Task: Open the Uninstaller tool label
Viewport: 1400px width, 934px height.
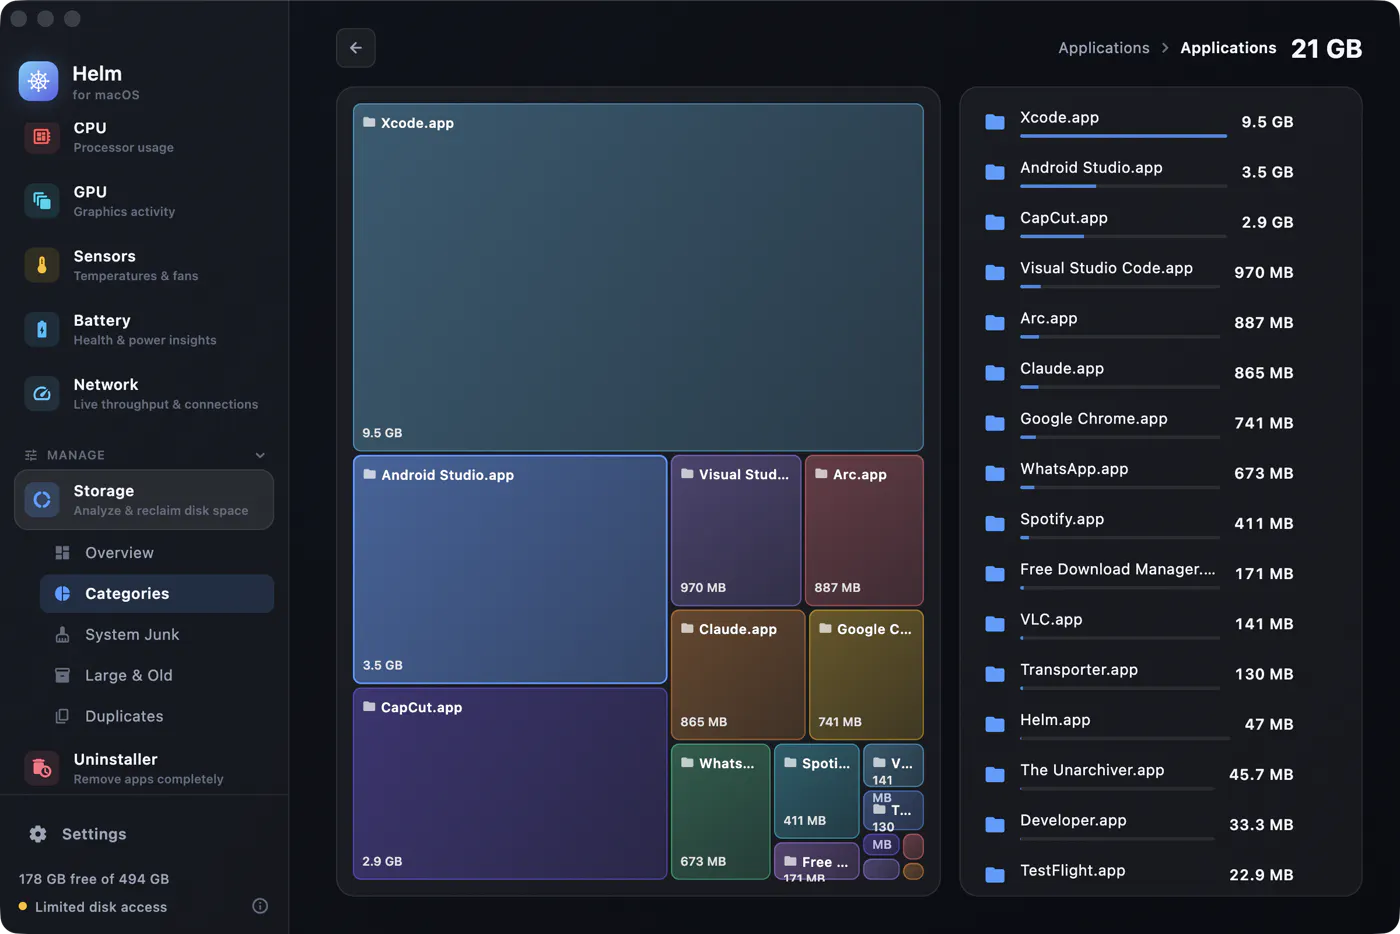Action: pyautogui.click(x=115, y=759)
